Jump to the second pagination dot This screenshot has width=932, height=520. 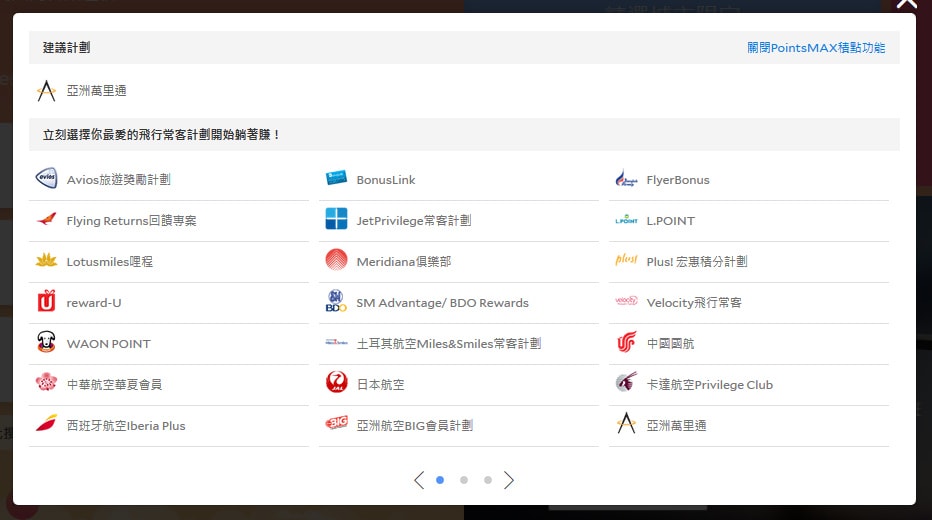[464, 480]
